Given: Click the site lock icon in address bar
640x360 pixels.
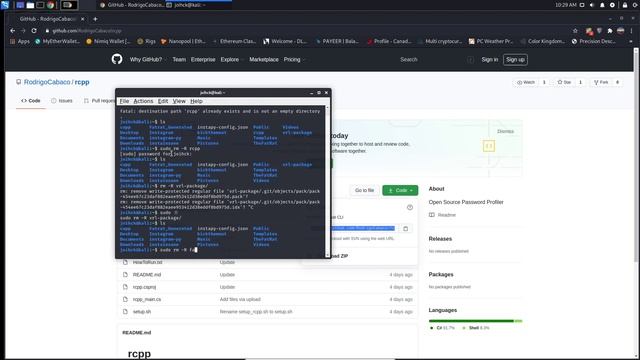Looking at the screenshot, I should (x=47, y=31).
